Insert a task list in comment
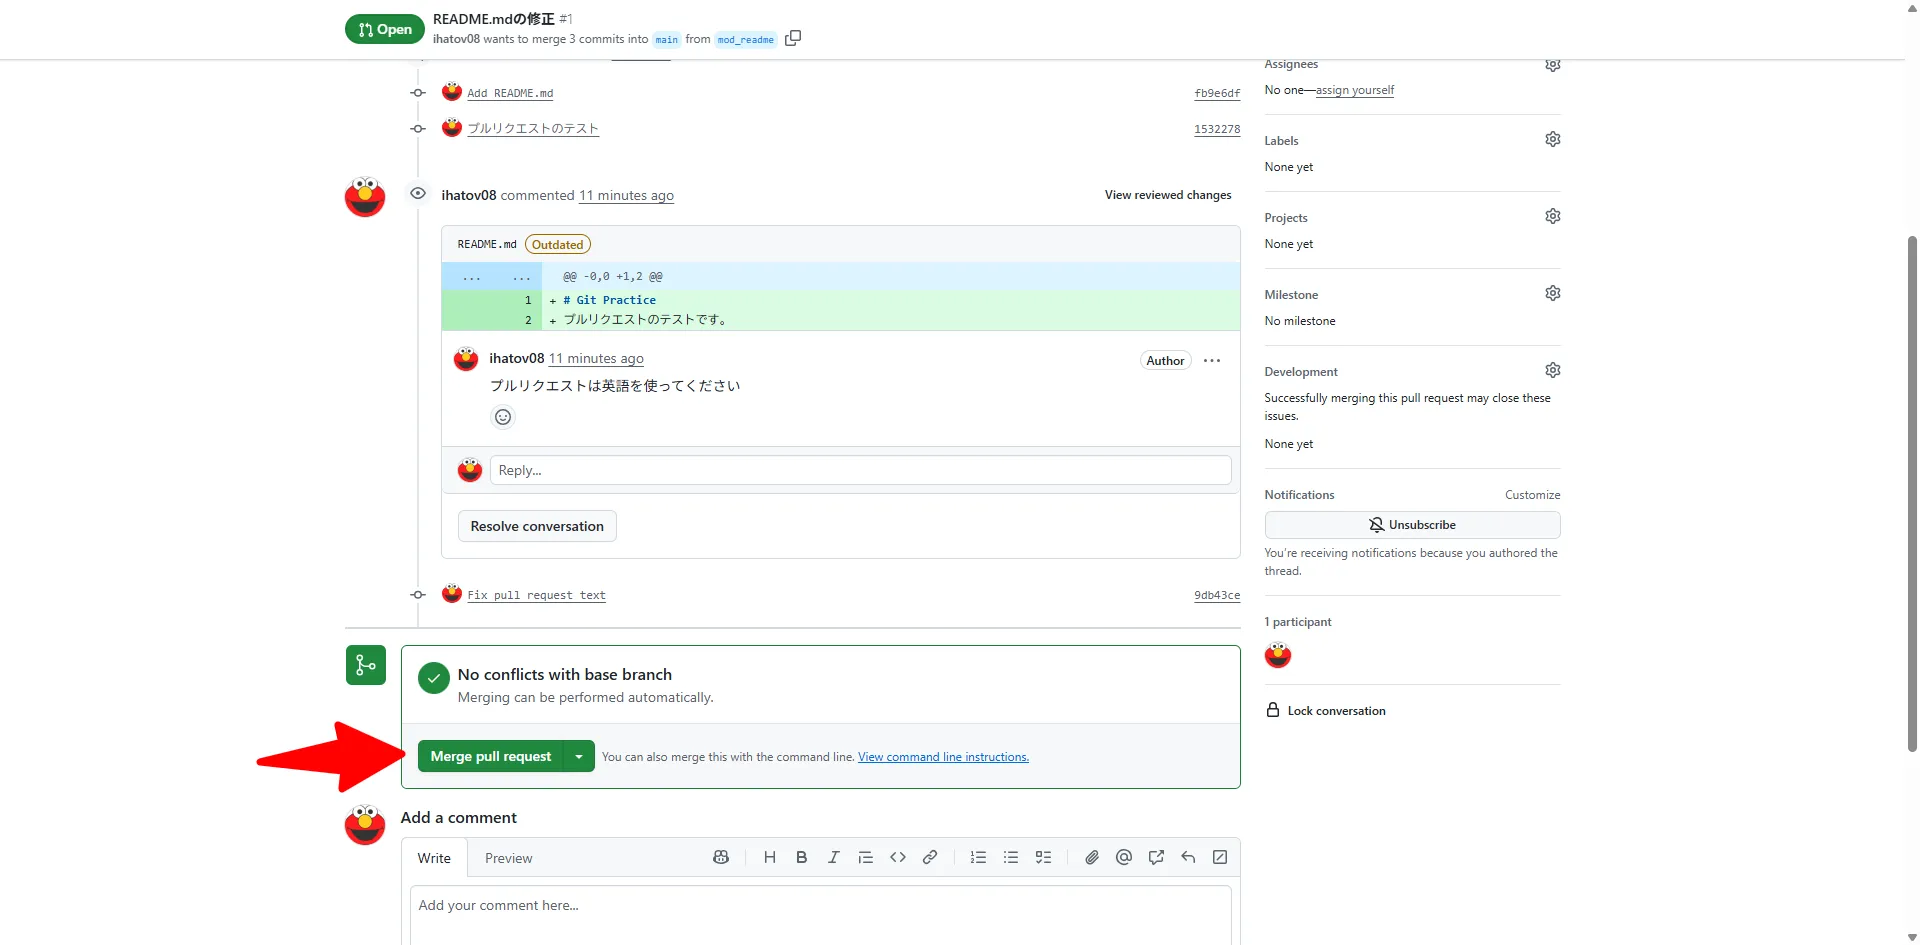The image size is (1920, 945). tap(1043, 857)
